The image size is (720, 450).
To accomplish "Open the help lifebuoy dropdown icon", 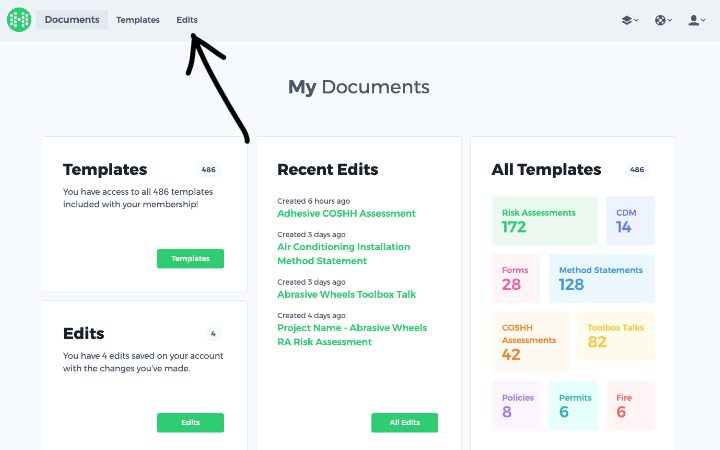I will click(x=663, y=20).
